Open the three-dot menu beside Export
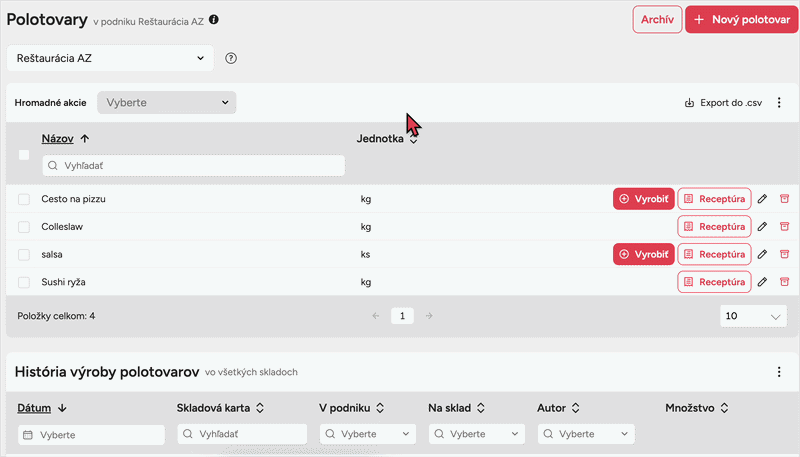Viewport: 800px width, 457px height. click(780, 102)
